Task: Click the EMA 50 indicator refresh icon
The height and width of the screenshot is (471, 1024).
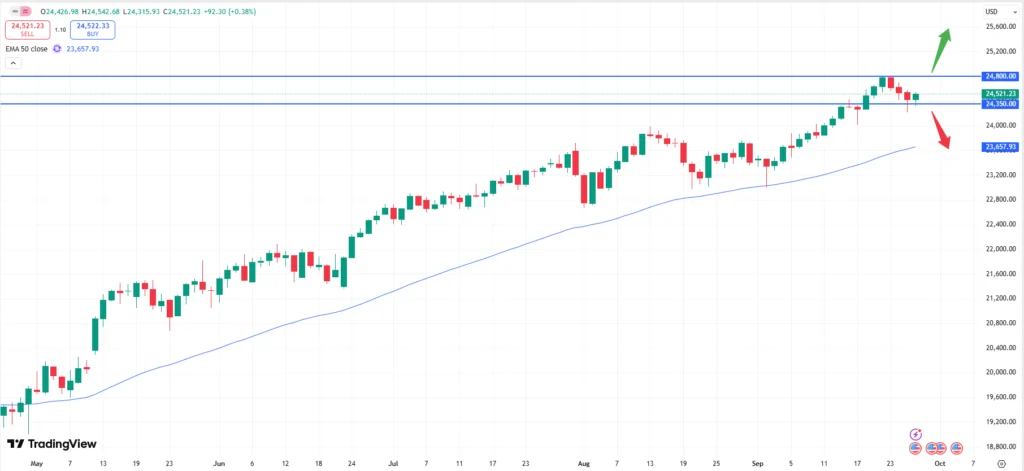Action: pyautogui.click(x=58, y=47)
